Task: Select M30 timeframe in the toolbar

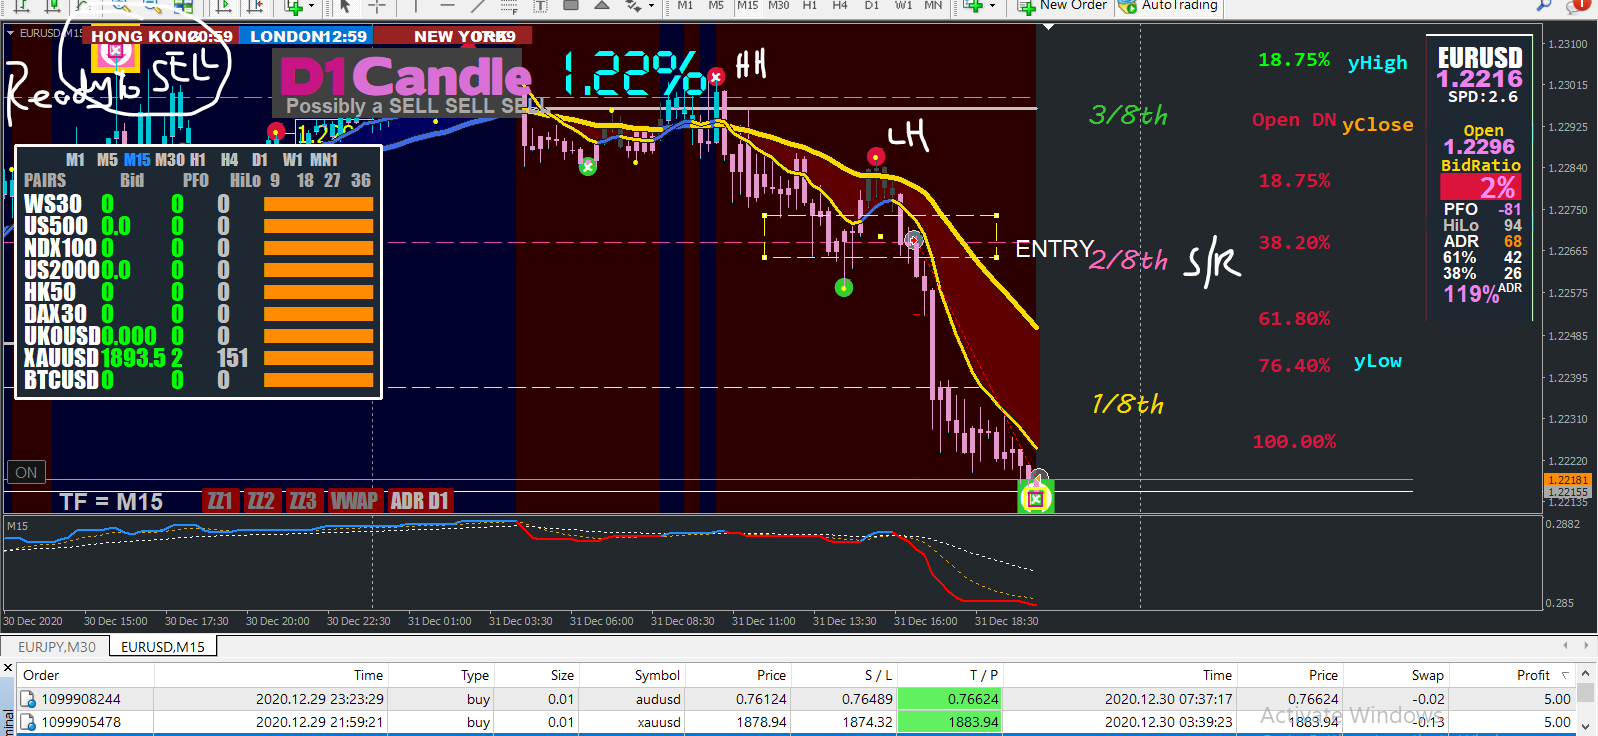Action: click(x=779, y=5)
